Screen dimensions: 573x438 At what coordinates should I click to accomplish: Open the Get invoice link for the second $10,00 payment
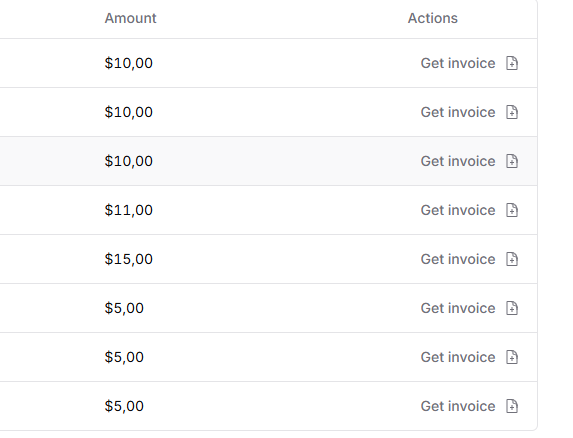click(458, 112)
